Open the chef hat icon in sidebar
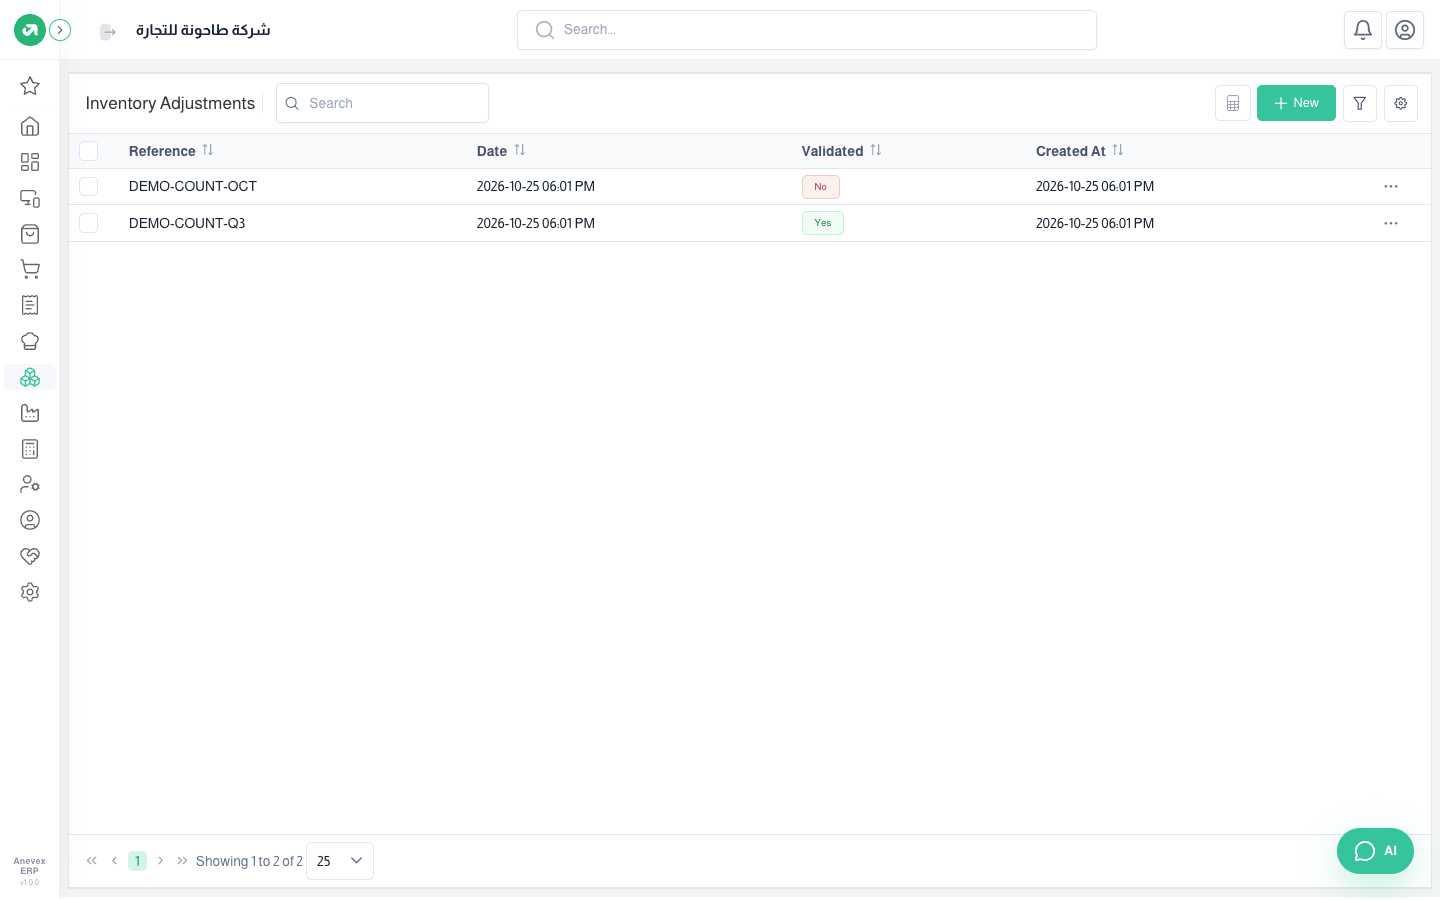The width and height of the screenshot is (1440, 900). [30, 341]
